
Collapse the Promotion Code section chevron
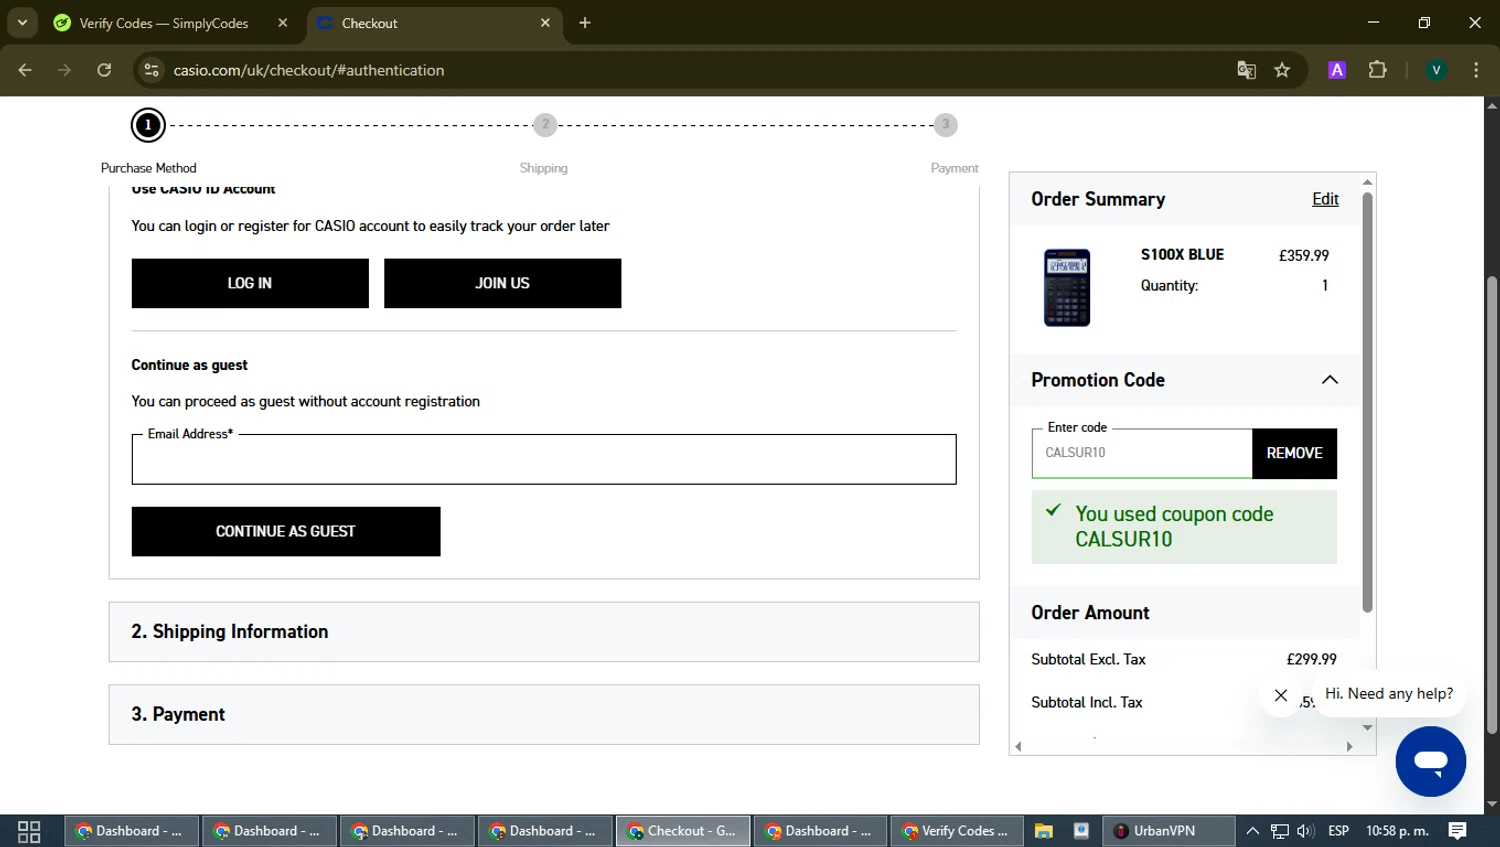(x=1329, y=380)
